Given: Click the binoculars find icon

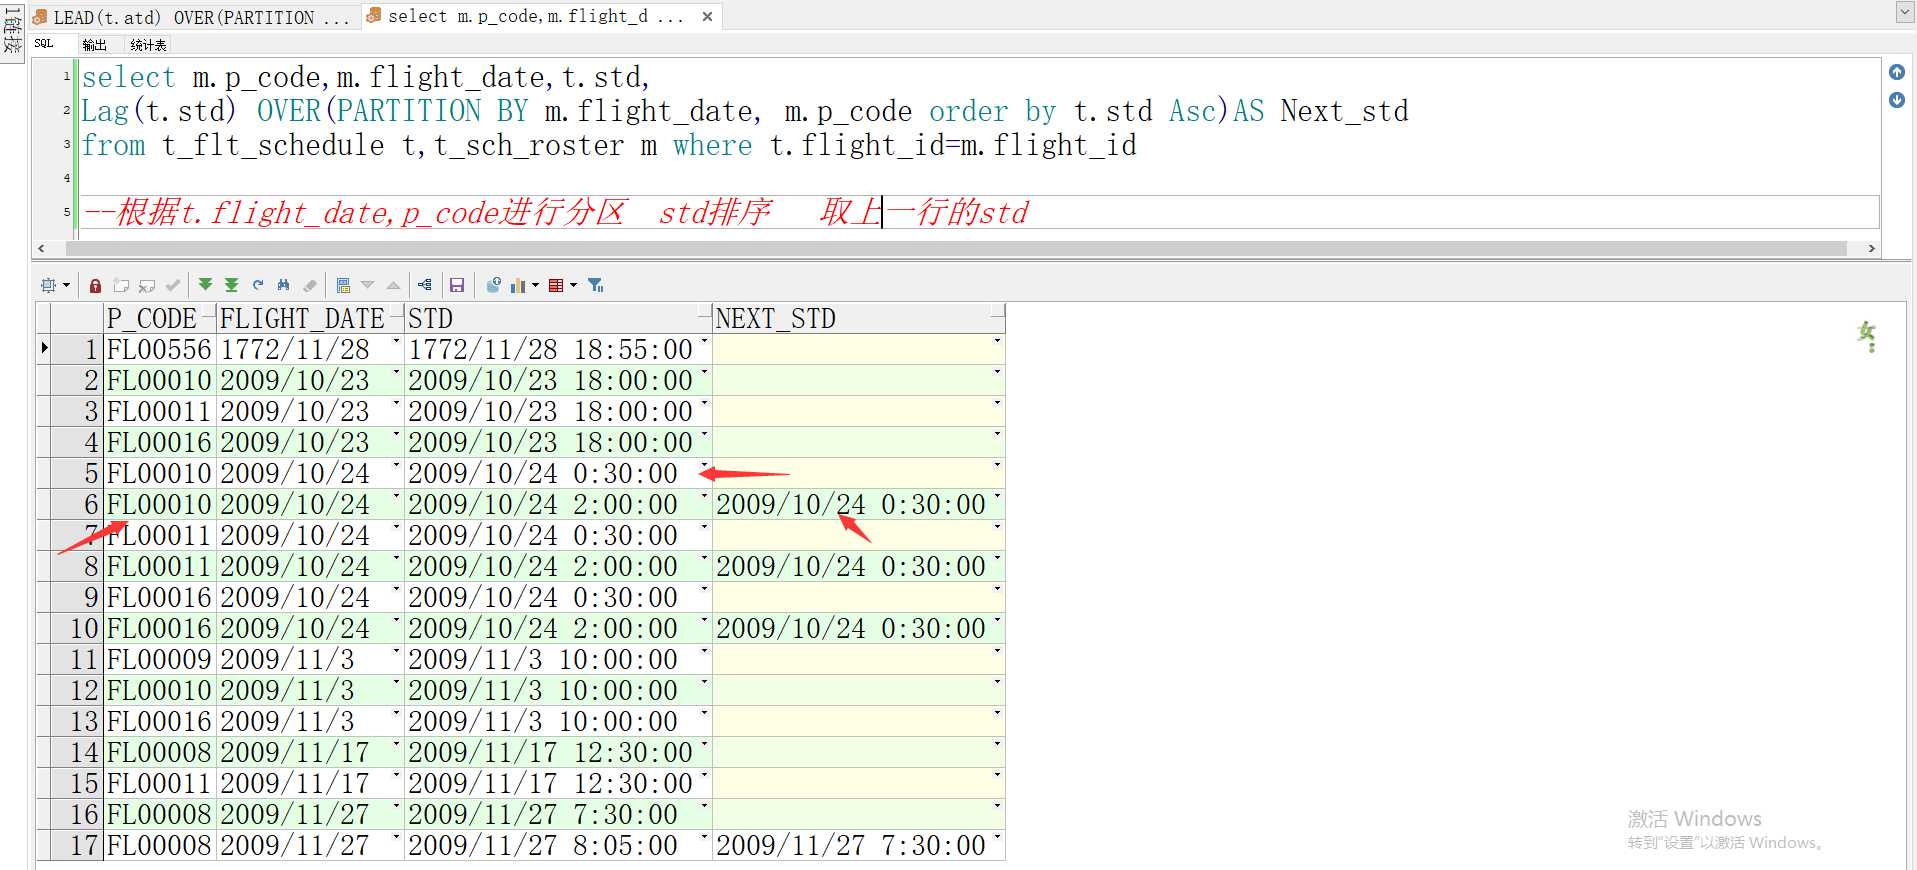Looking at the screenshot, I should click(284, 285).
